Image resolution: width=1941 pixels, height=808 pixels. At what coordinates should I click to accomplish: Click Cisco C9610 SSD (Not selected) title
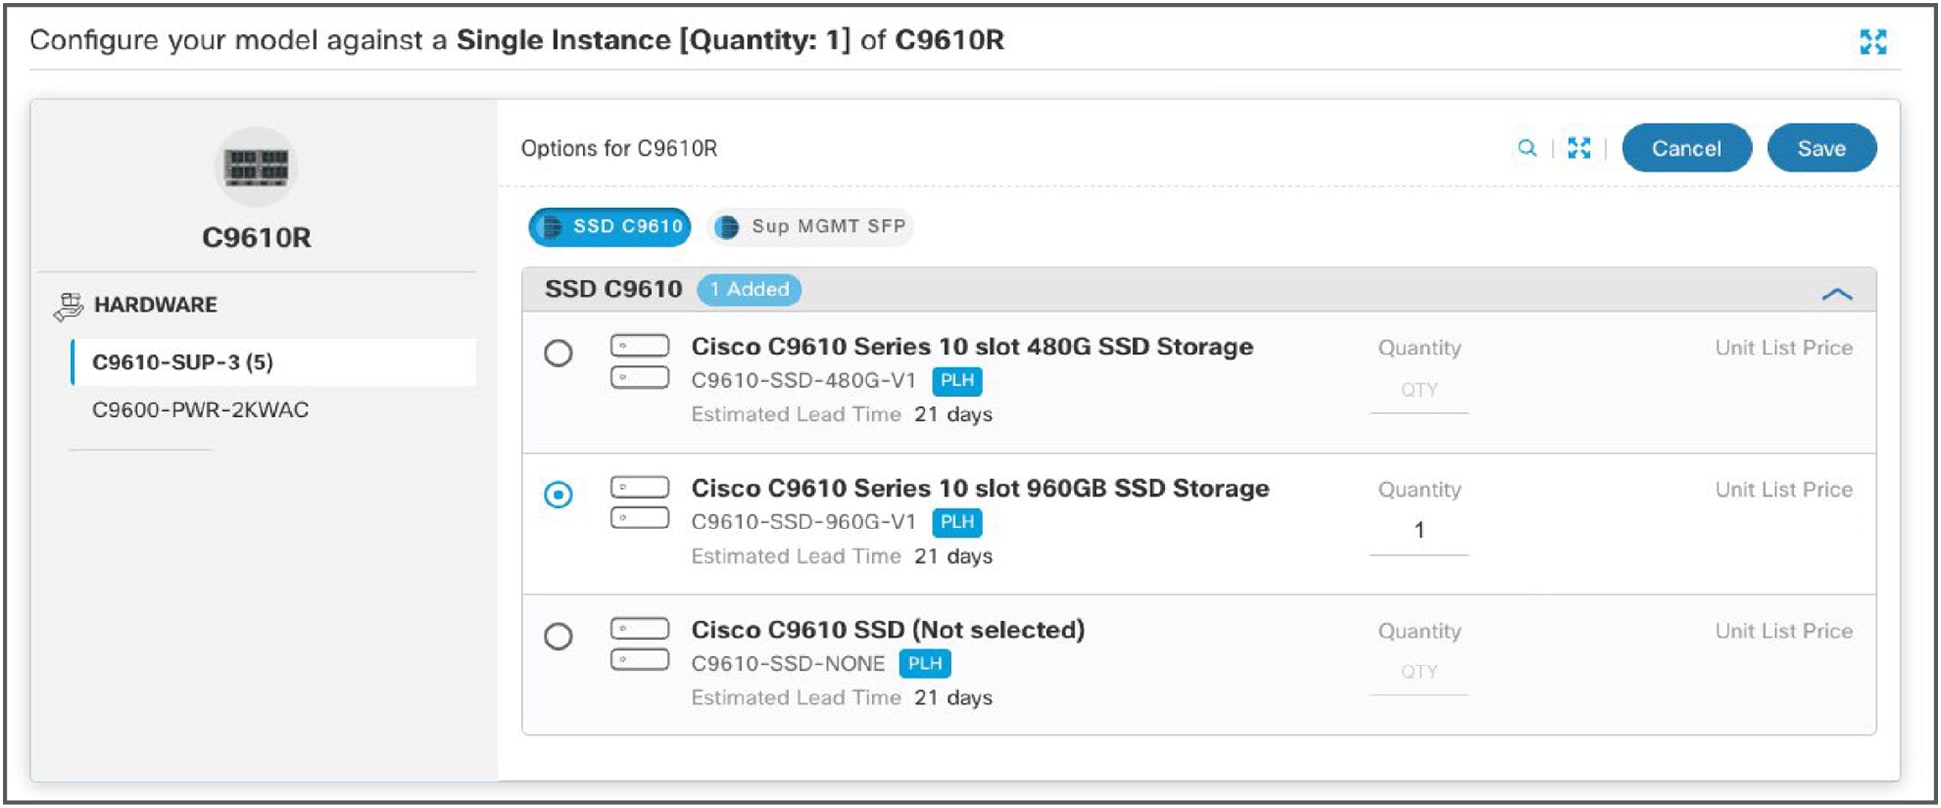click(888, 630)
